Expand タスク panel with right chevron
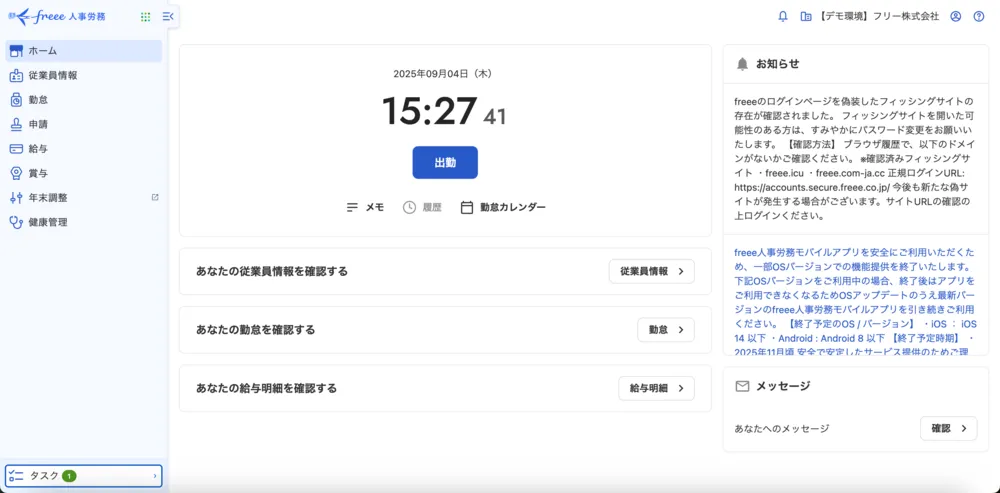Screen dimensions: 1000x493 click(155, 476)
